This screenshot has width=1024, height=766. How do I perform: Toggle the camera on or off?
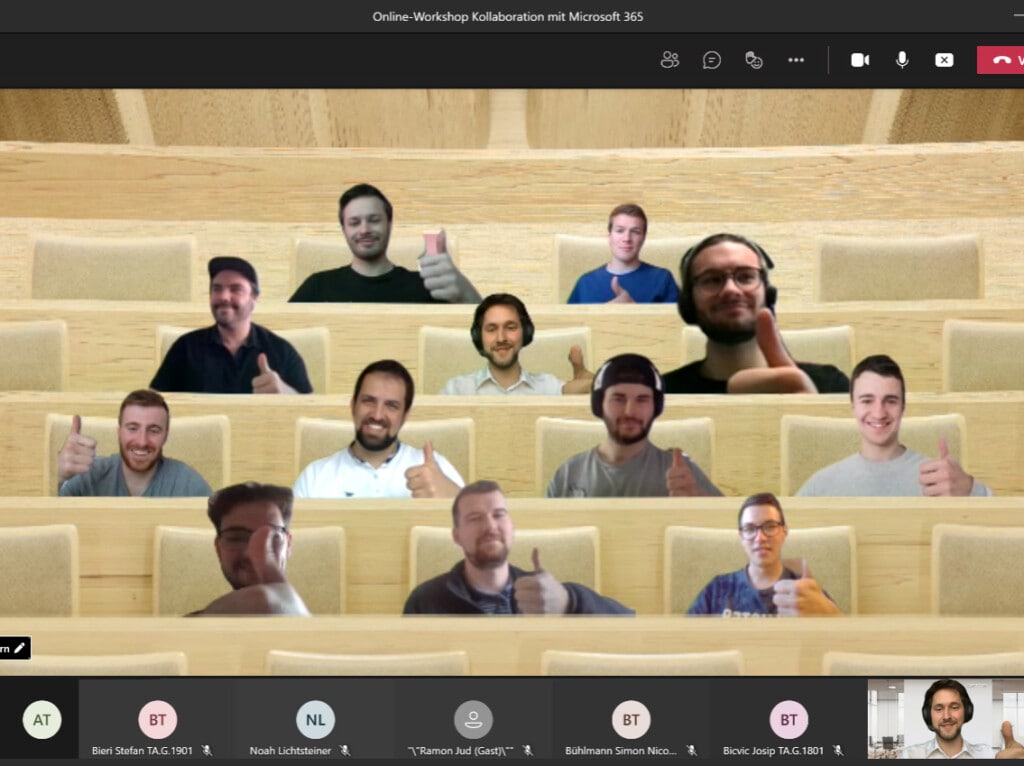point(859,60)
